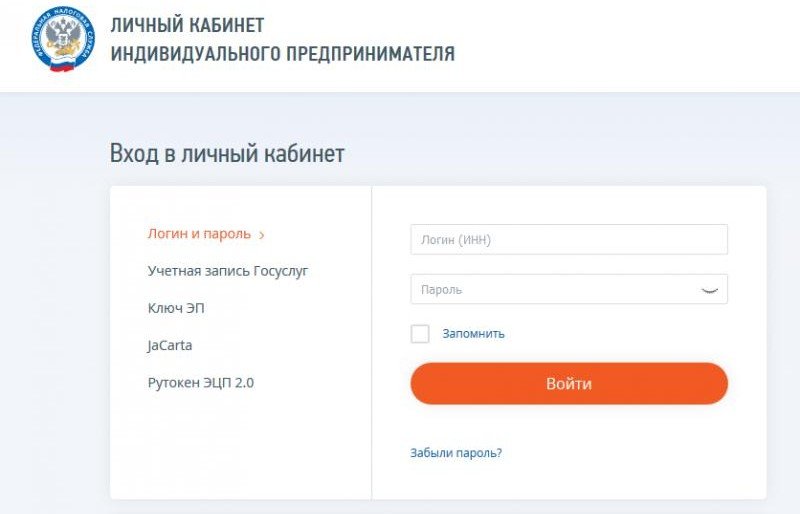Choose Учетная запись Госуслуг login option
The image size is (800, 514).
[227, 271]
